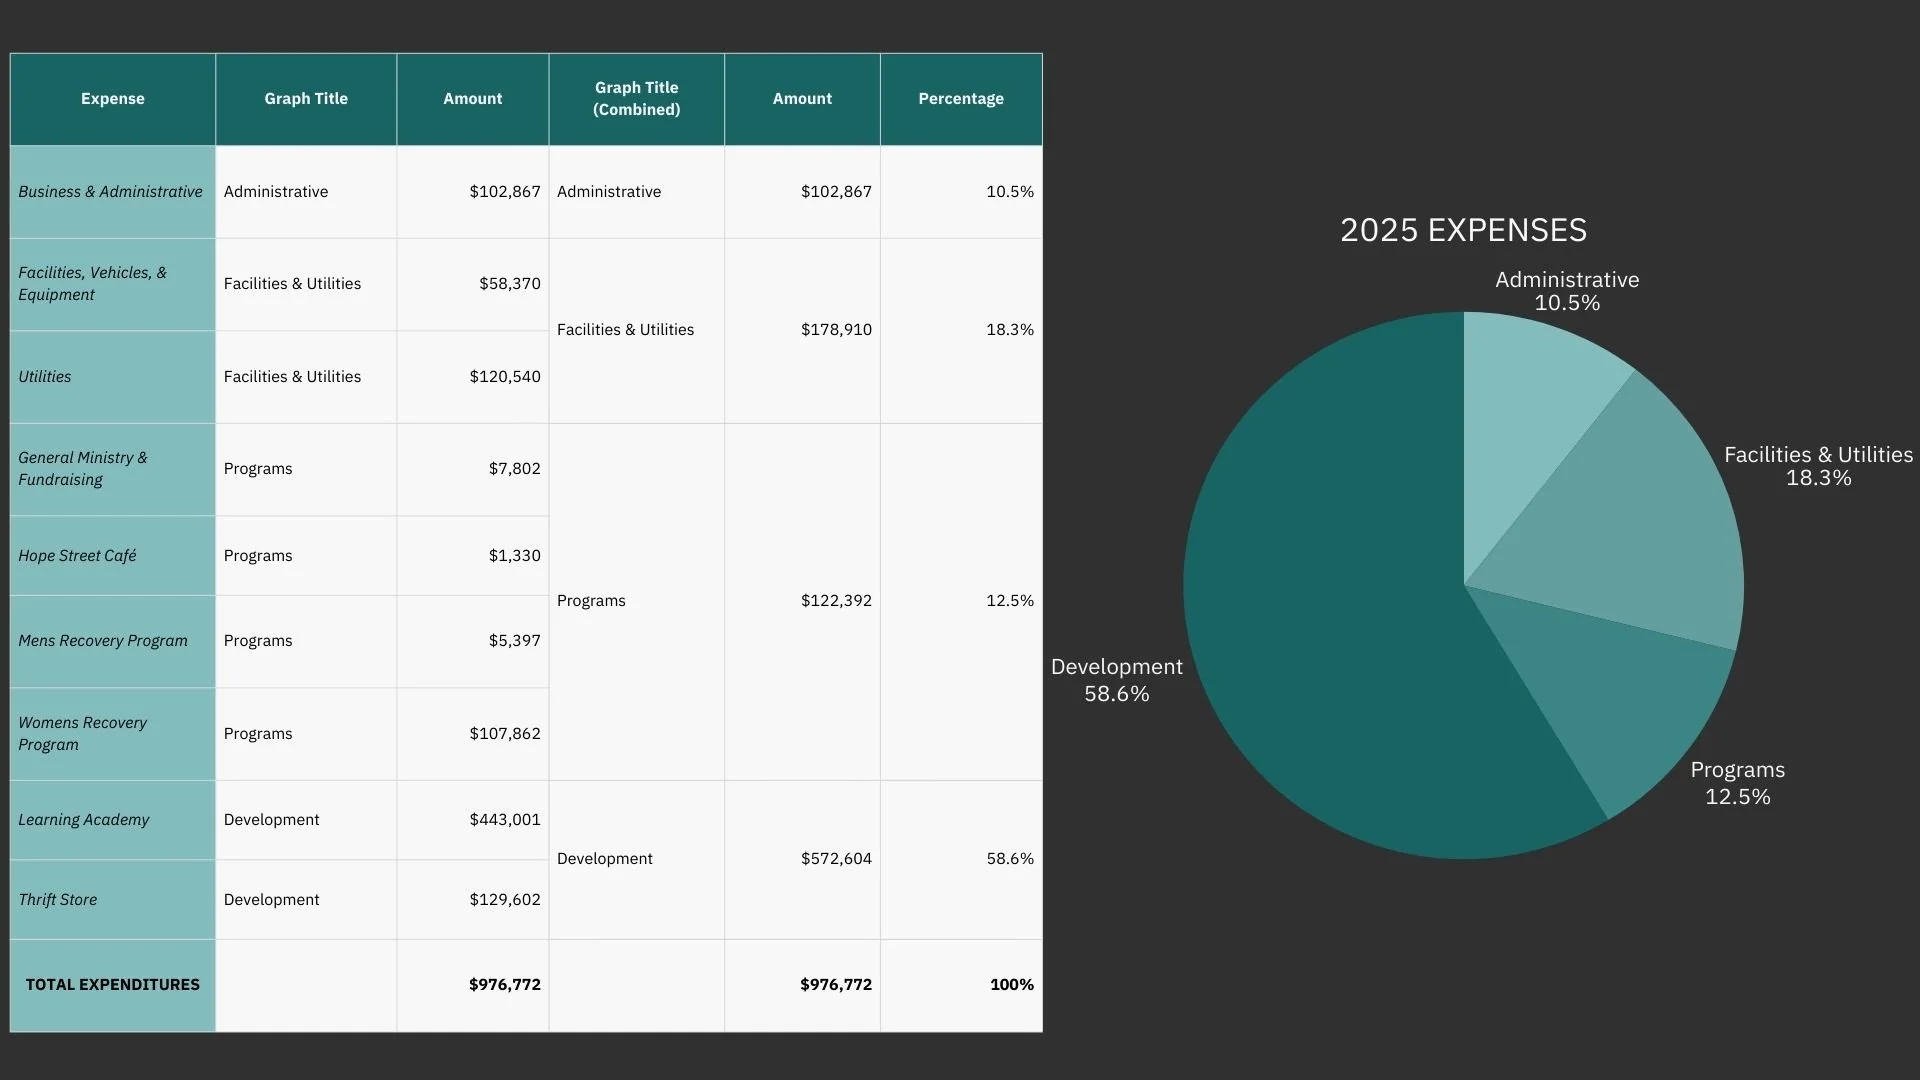Click the Thrift Store expense cell
The image size is (1920, 1080).
tap(58, 900)
